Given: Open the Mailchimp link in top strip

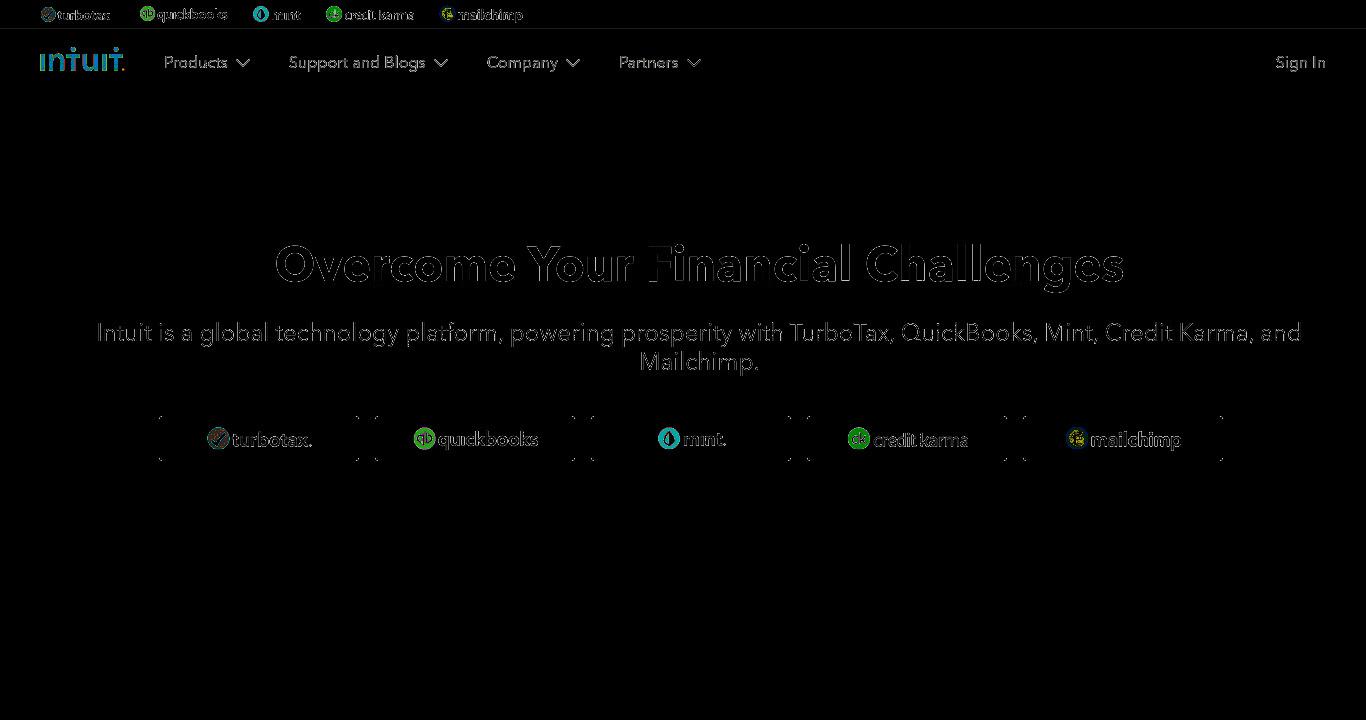Looking at the screenshot, I should [x=482, y=14].
